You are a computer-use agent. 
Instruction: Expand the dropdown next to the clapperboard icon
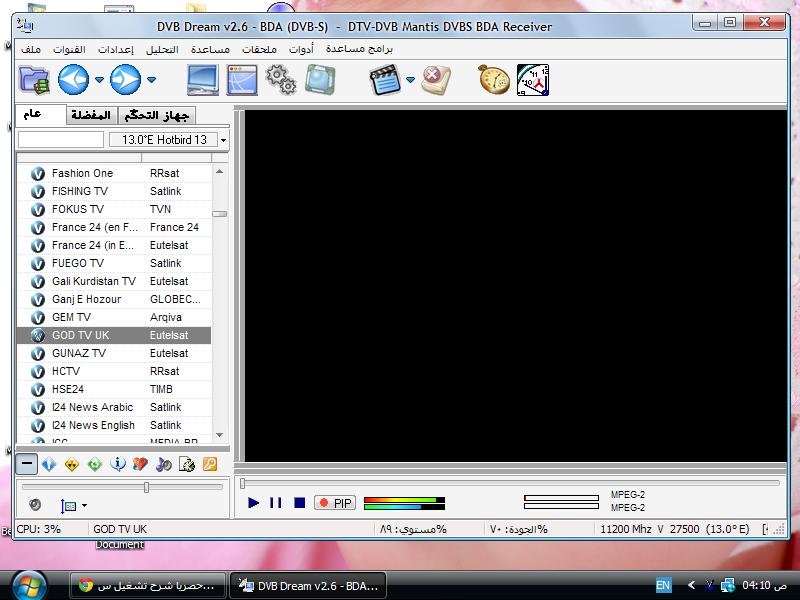click(410, 80)
